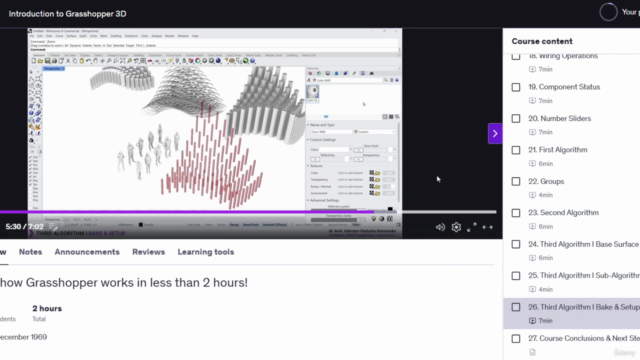Check the box for 21. First Algorithm
The height and width of the screenshot is (360, 640).
(516, 150)
